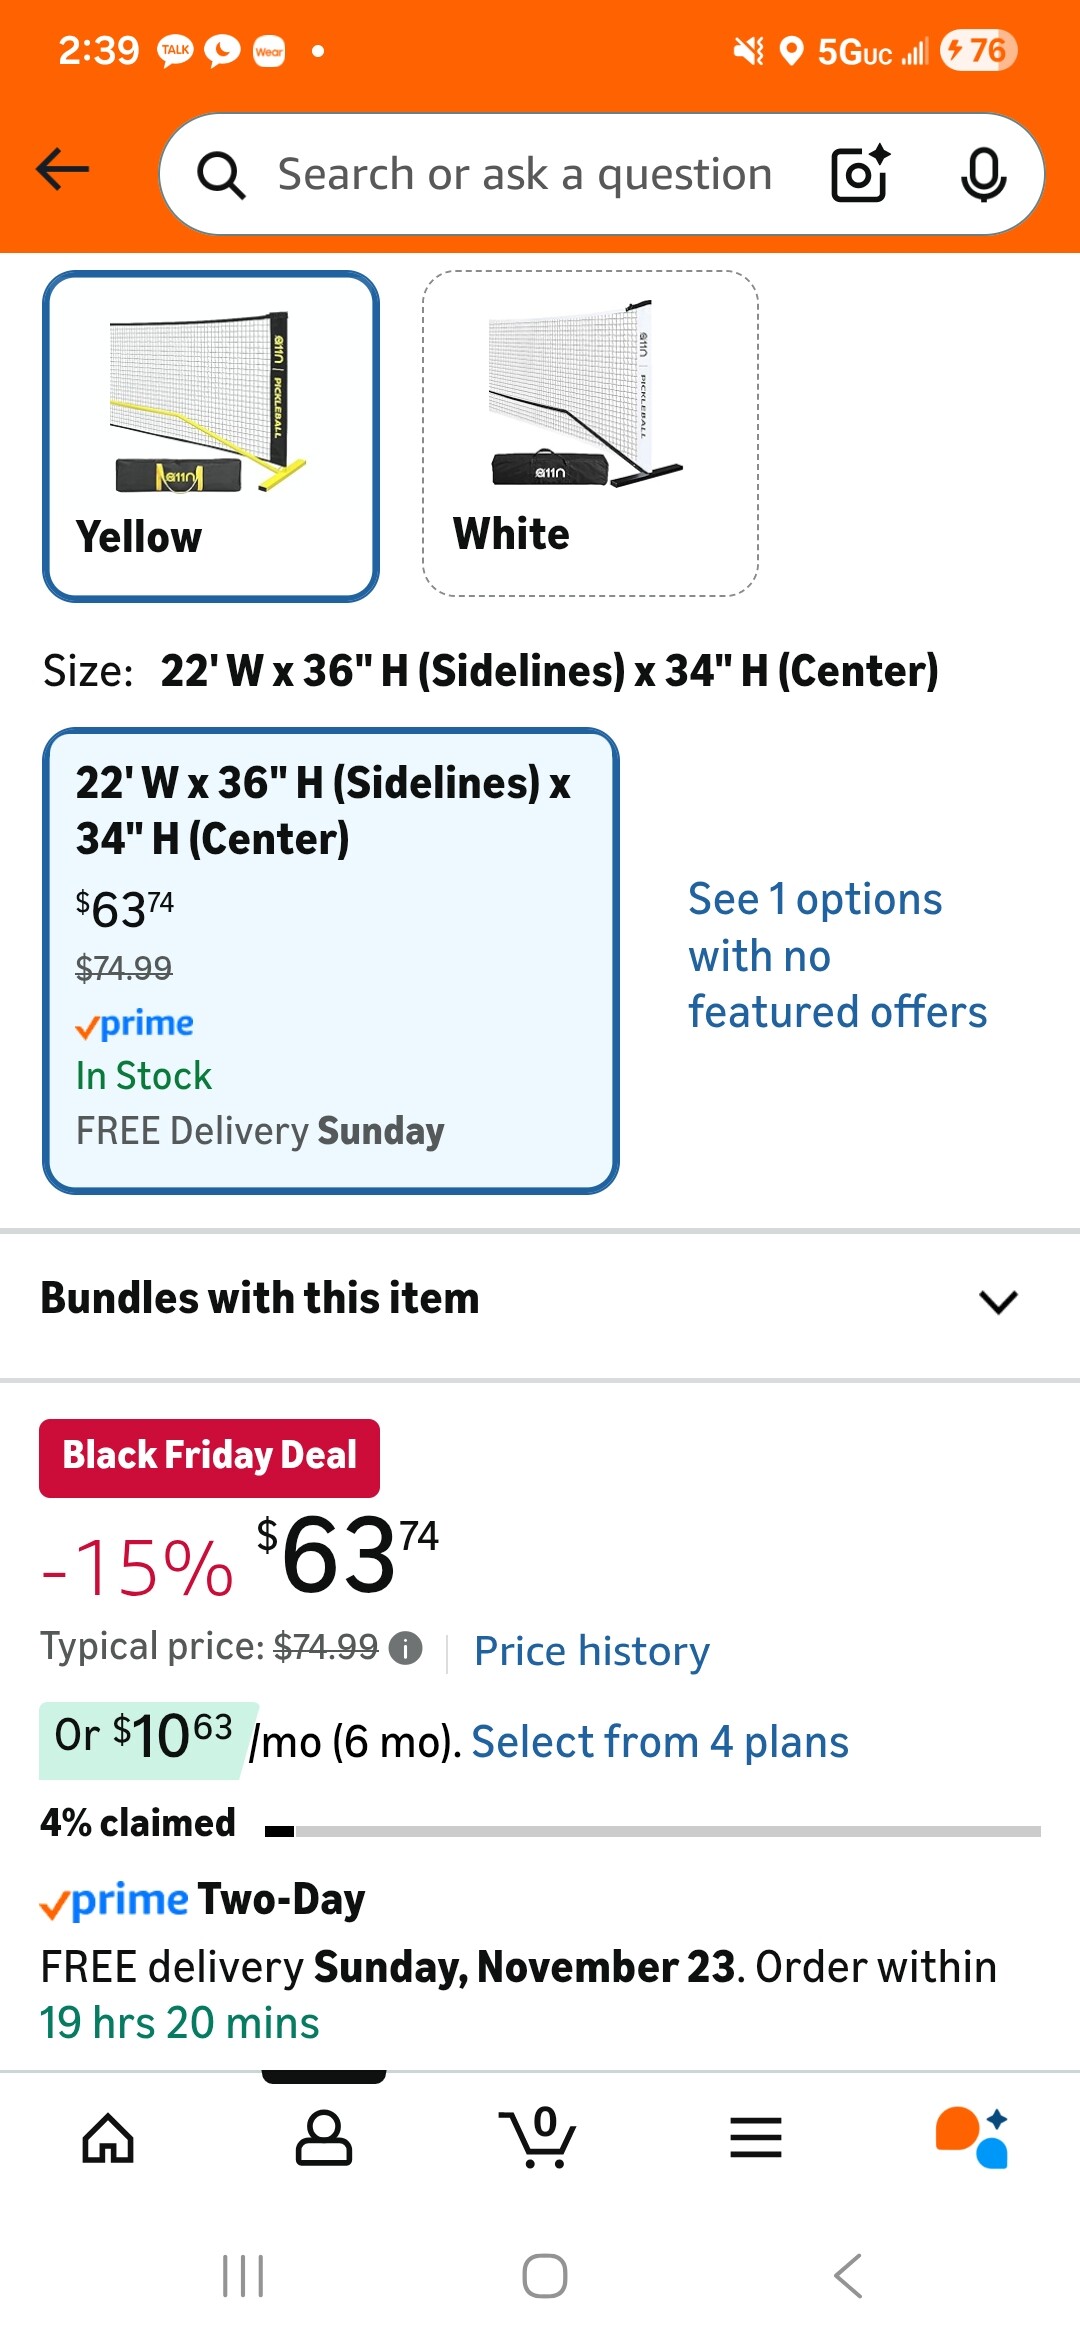
Task: Tap Select from 4 plans link
Action: pos(660,1742)
